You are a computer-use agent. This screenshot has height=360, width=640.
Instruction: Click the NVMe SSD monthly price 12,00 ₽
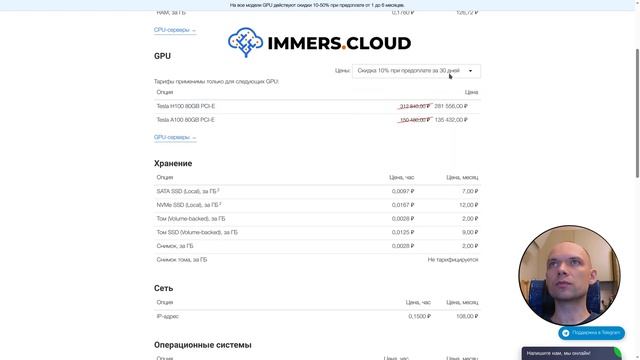469,205
